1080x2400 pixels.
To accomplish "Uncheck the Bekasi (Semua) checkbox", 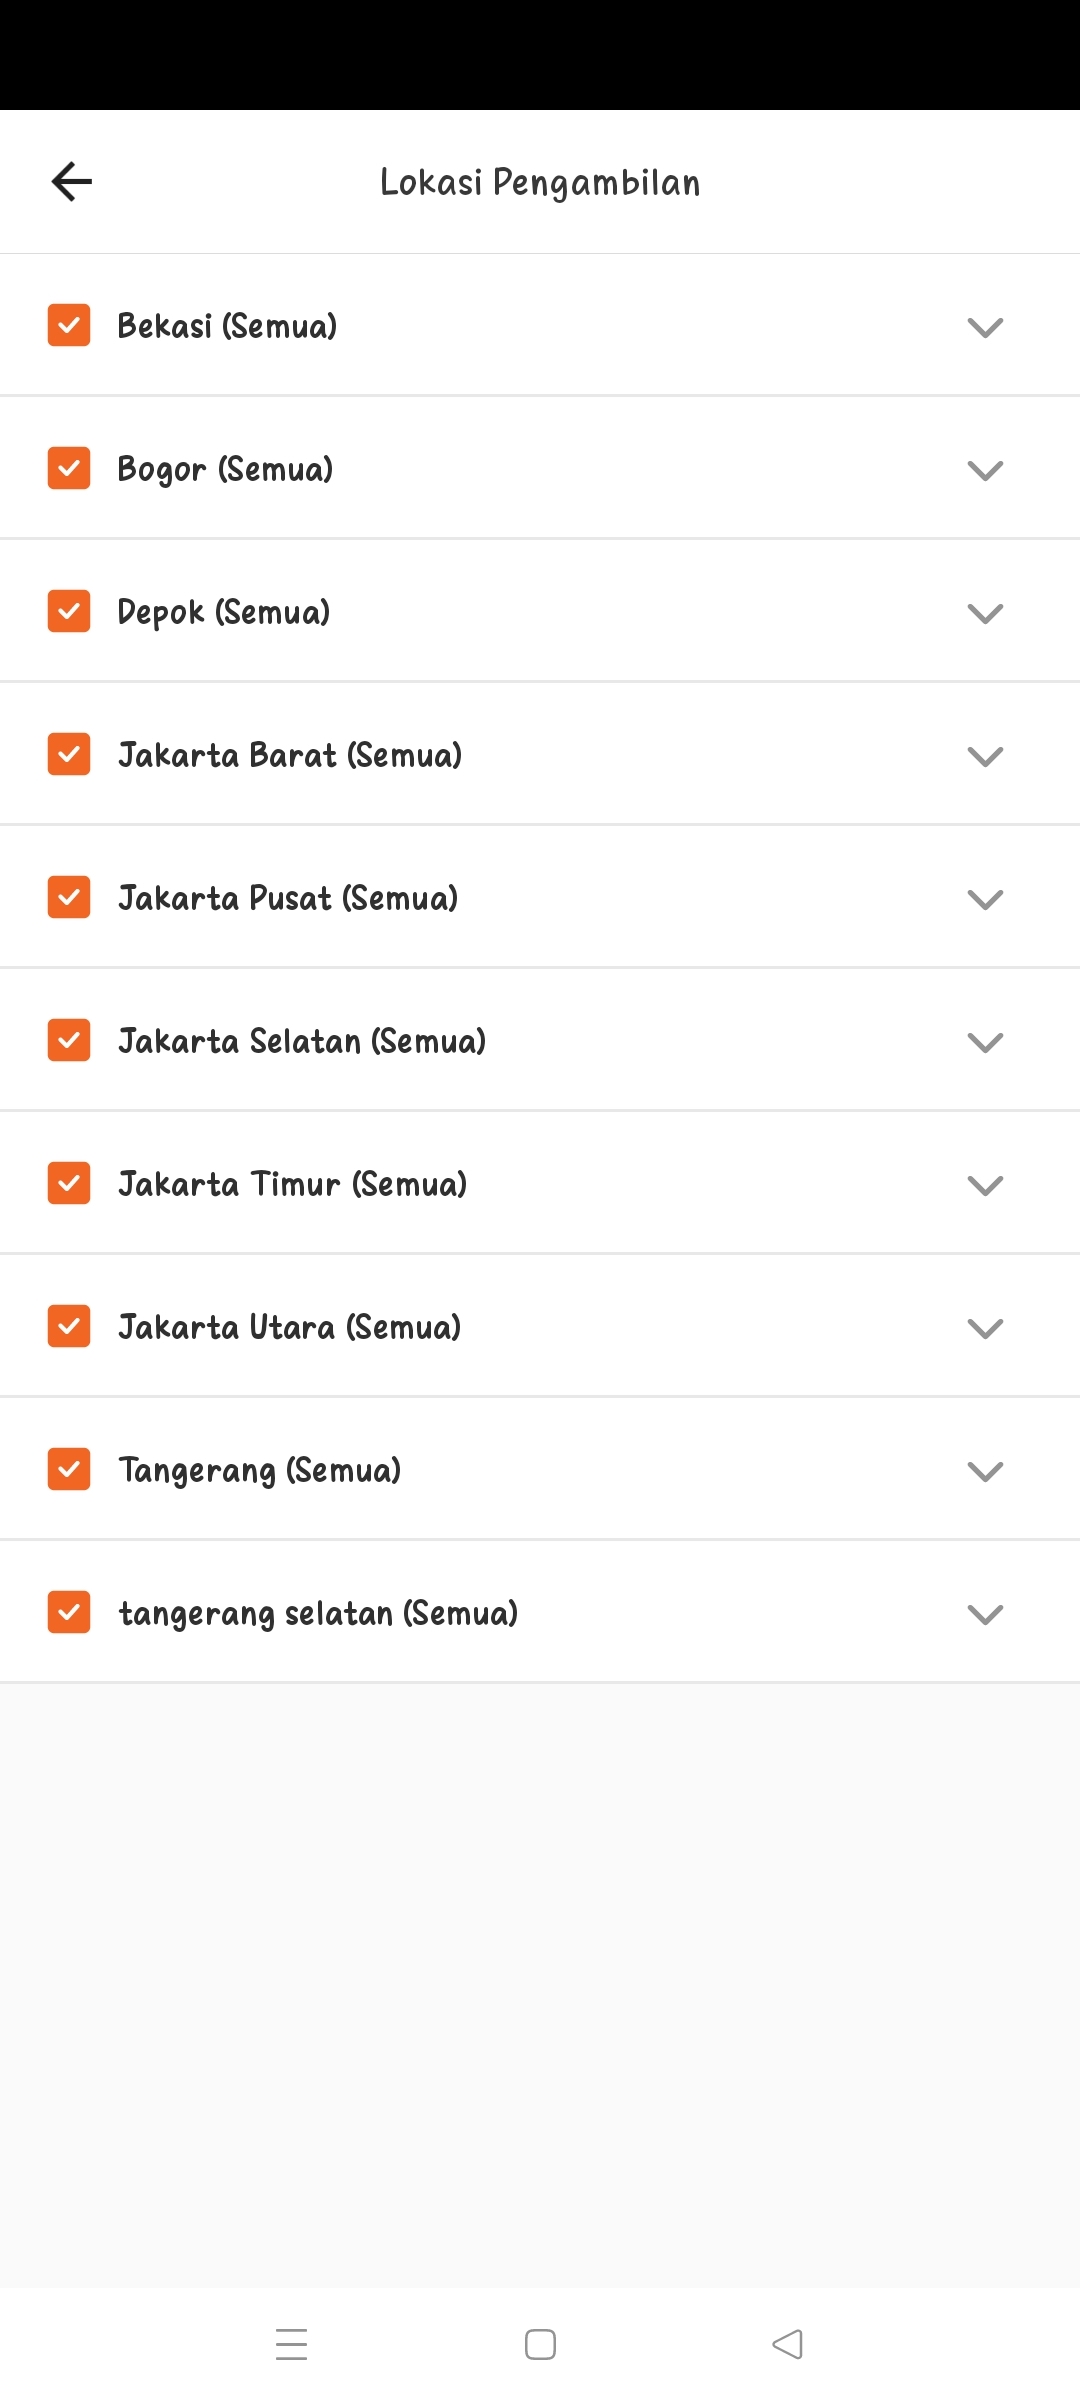I will (69, 325).
